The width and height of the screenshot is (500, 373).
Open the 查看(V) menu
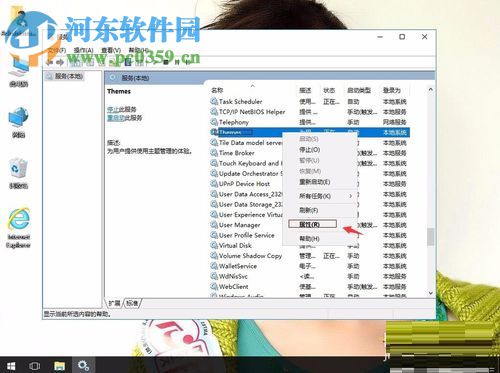(x=111, y=50)
